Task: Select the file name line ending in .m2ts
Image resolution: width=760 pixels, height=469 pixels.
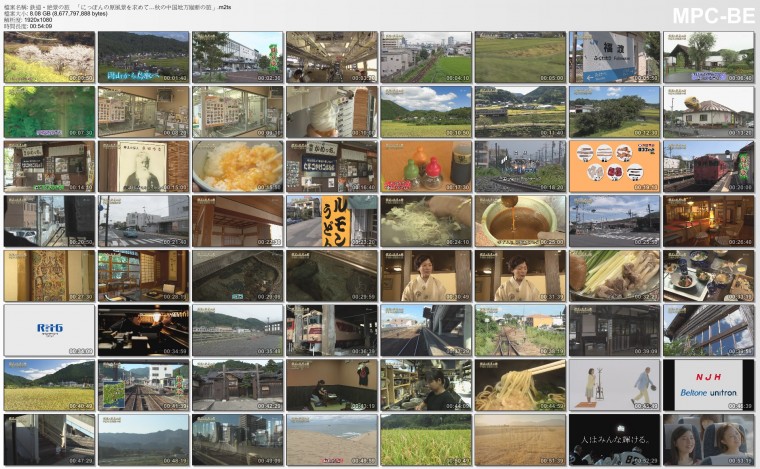Action: [x=117, y=8]
